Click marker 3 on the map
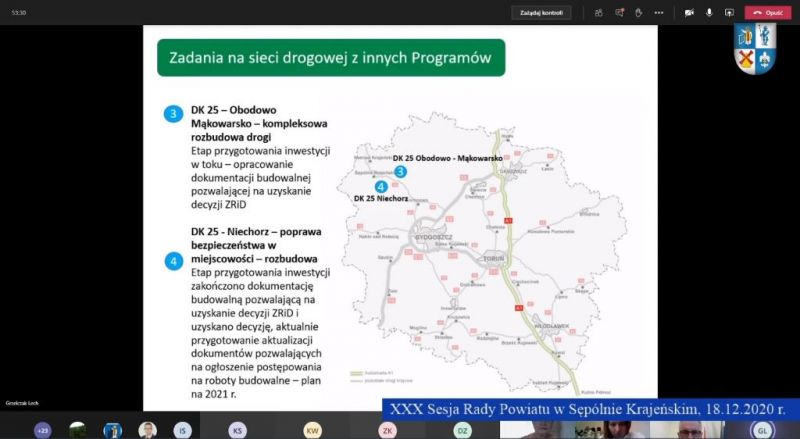Screen dimensions: 800x439 point(401,172)
